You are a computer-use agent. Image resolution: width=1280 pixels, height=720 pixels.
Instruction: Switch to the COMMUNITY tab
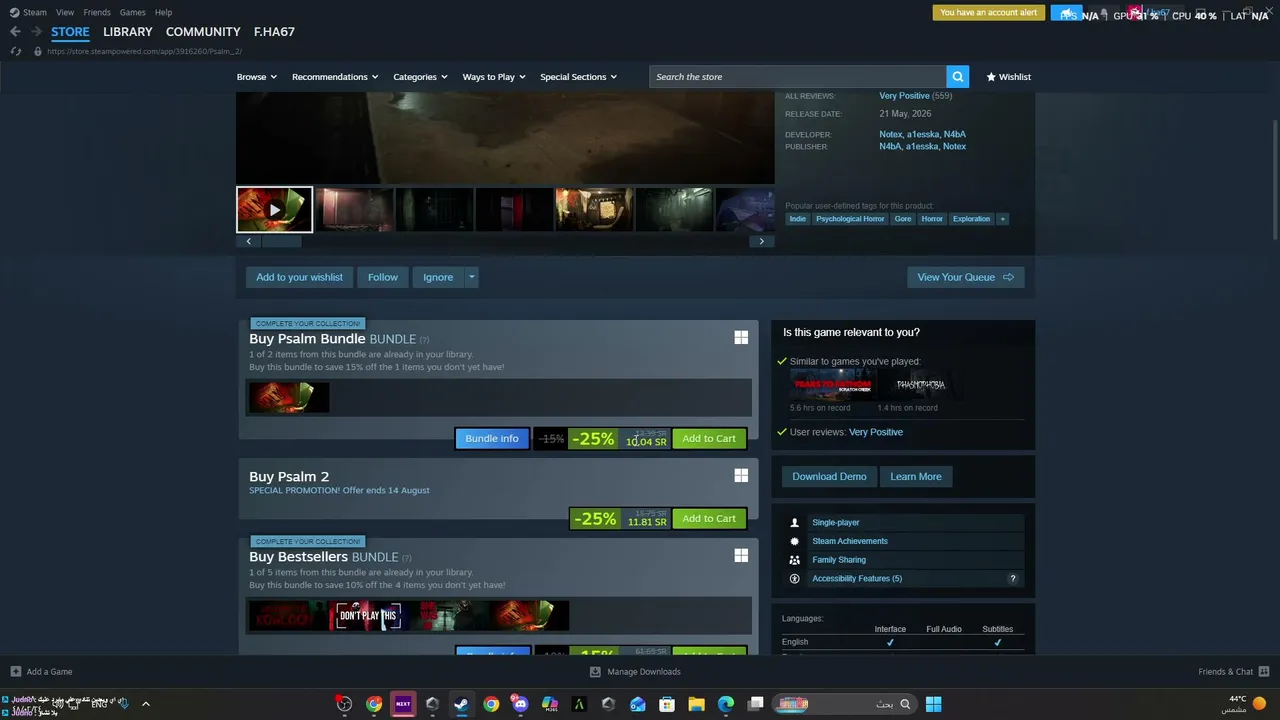coord(203,32)
